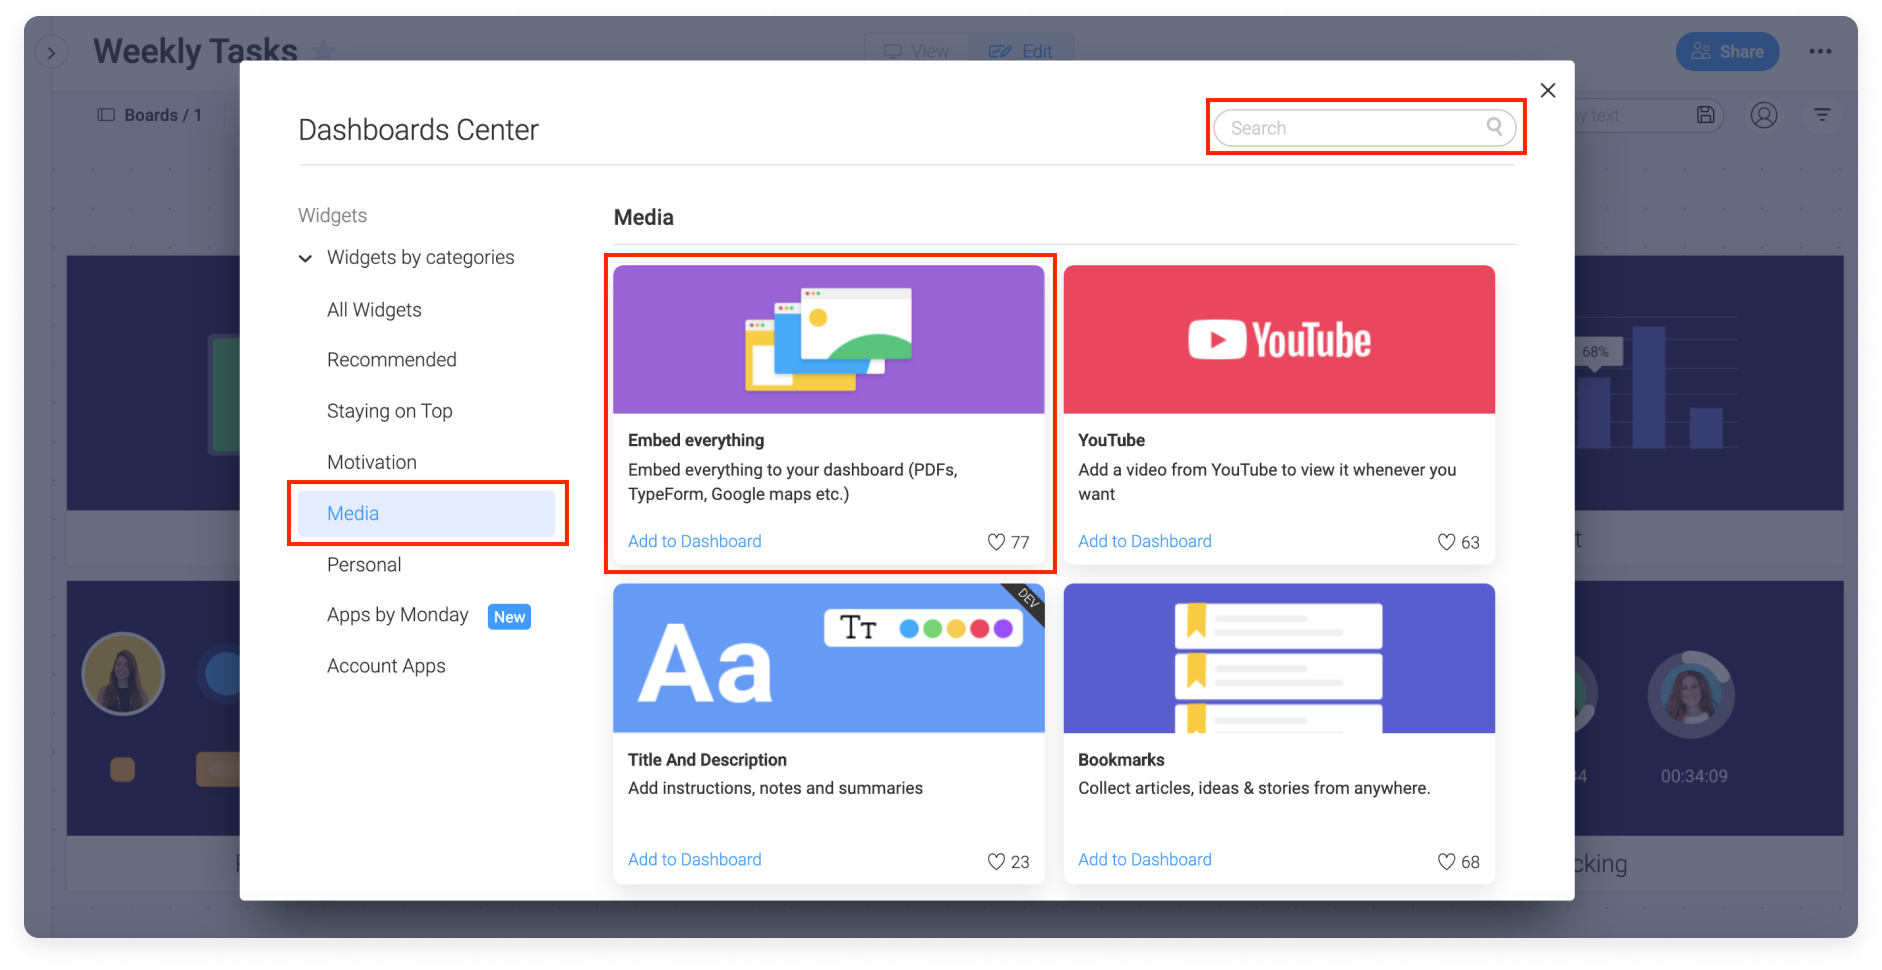The image size is (1882, 970).
Task: Collapse the Widgets by categories chevron
Action: 305,258
